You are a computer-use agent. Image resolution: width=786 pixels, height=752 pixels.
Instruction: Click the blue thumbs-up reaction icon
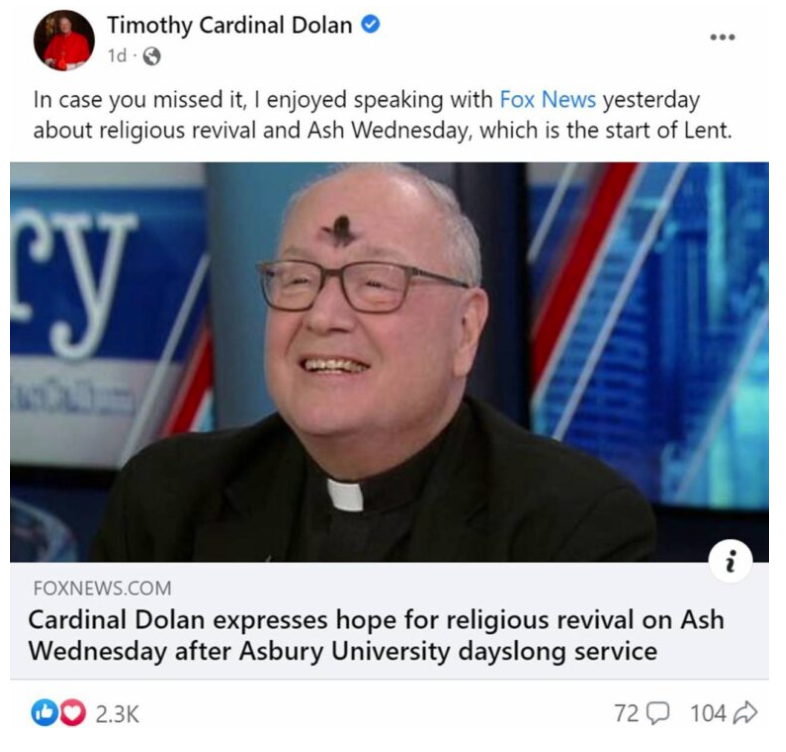pyautogui.click(x=44, y=713)
